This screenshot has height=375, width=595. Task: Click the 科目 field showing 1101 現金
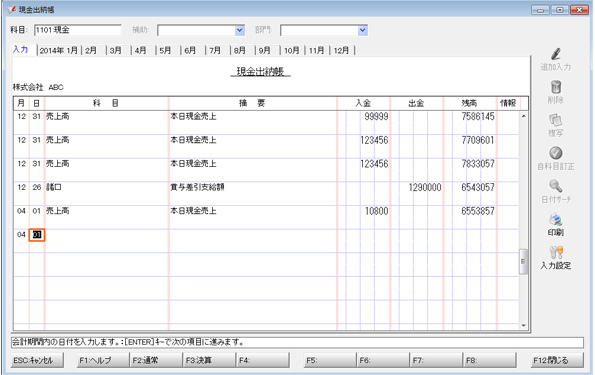coord(78,30)
